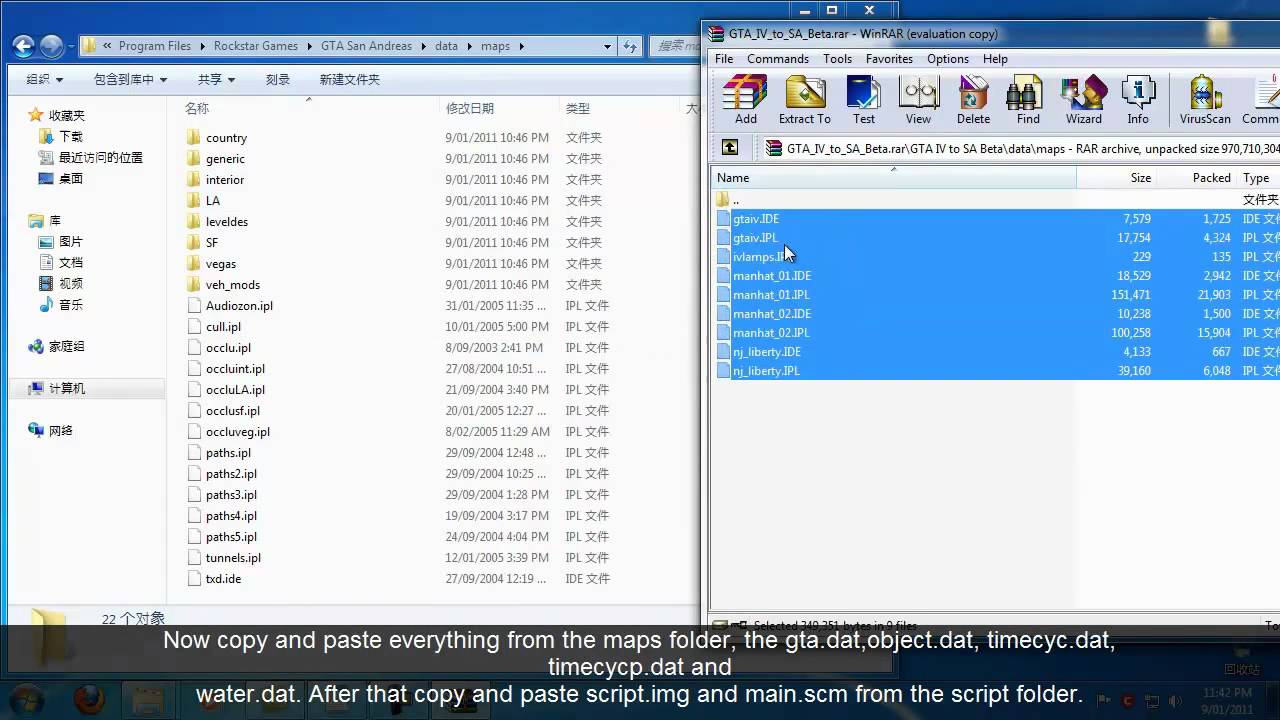Select gtaiv.IDE in the archive

756,218
